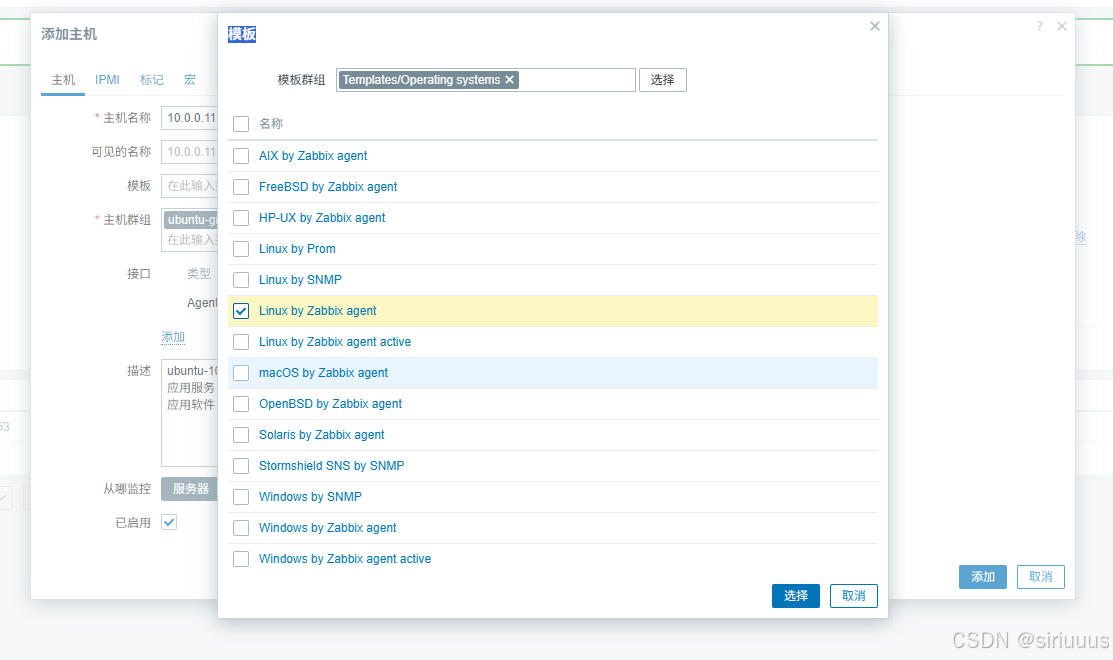Check Linux by Zabbix agent active checkbox

tap(241, 342)
